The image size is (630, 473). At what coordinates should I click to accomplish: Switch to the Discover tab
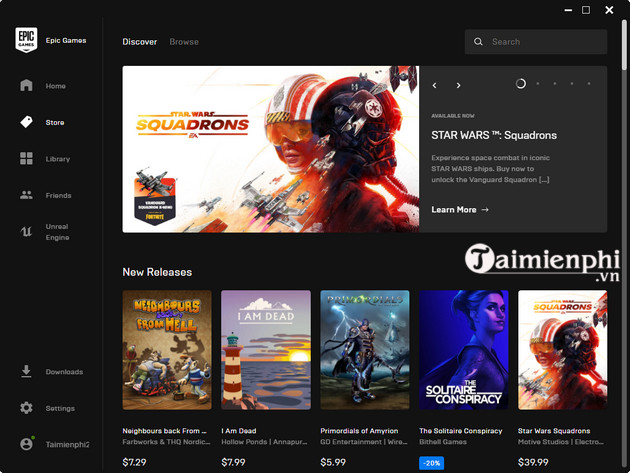(x=139, y=42)
